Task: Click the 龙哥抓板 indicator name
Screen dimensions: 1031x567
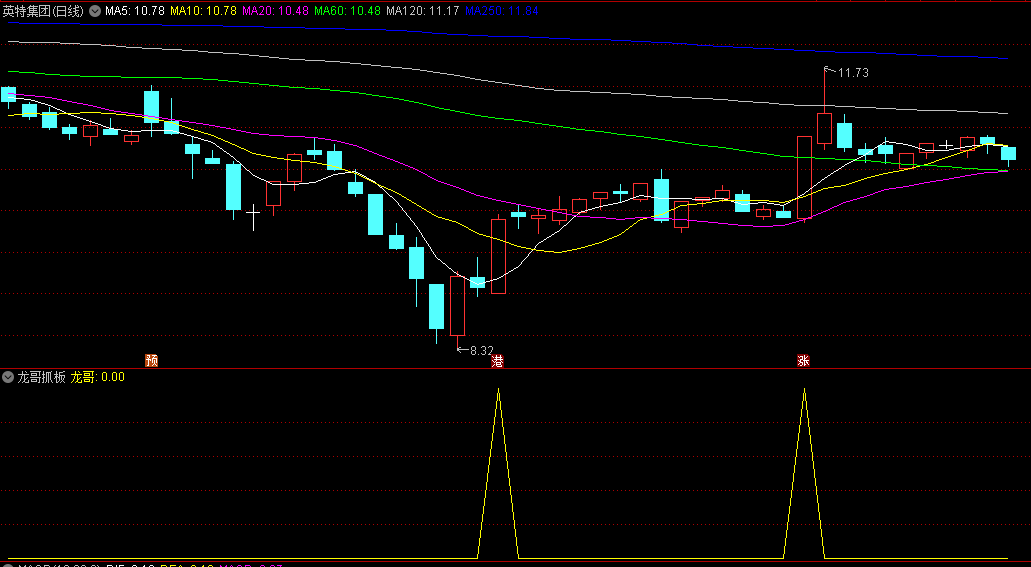Action: click(x=41, y=377)
